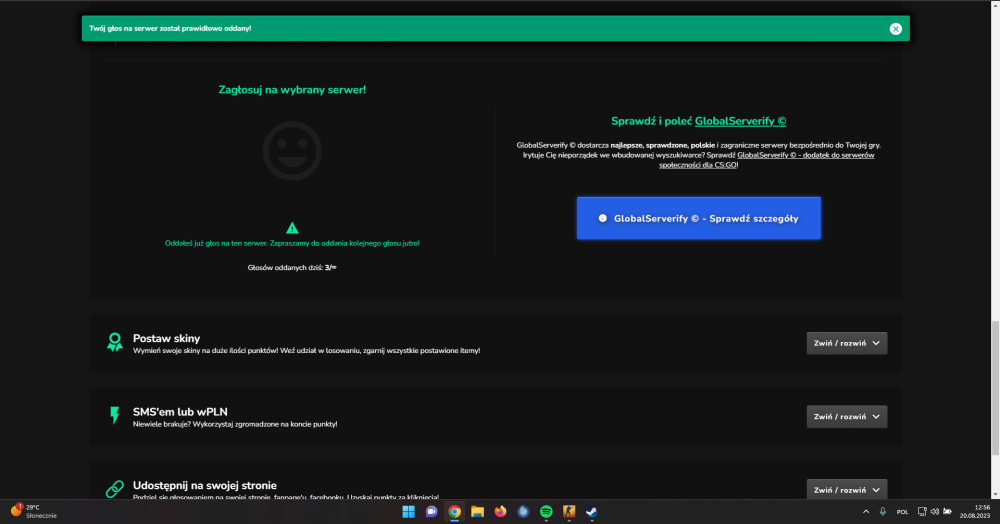
Task: Open the volume control in the tray
Action: click(x=934, y=511)
